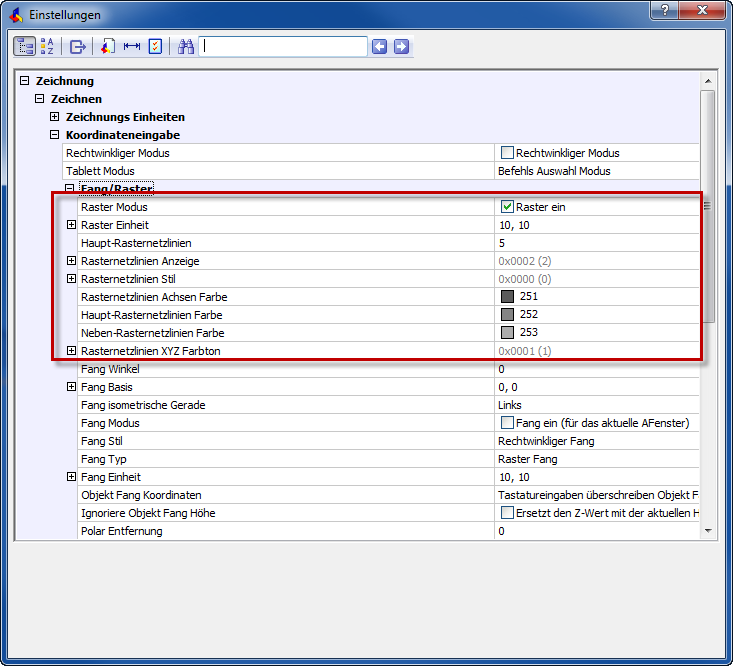733x666 pixels.
Task: Toggle the Fang ein checkbox
Action: [507, 423]
